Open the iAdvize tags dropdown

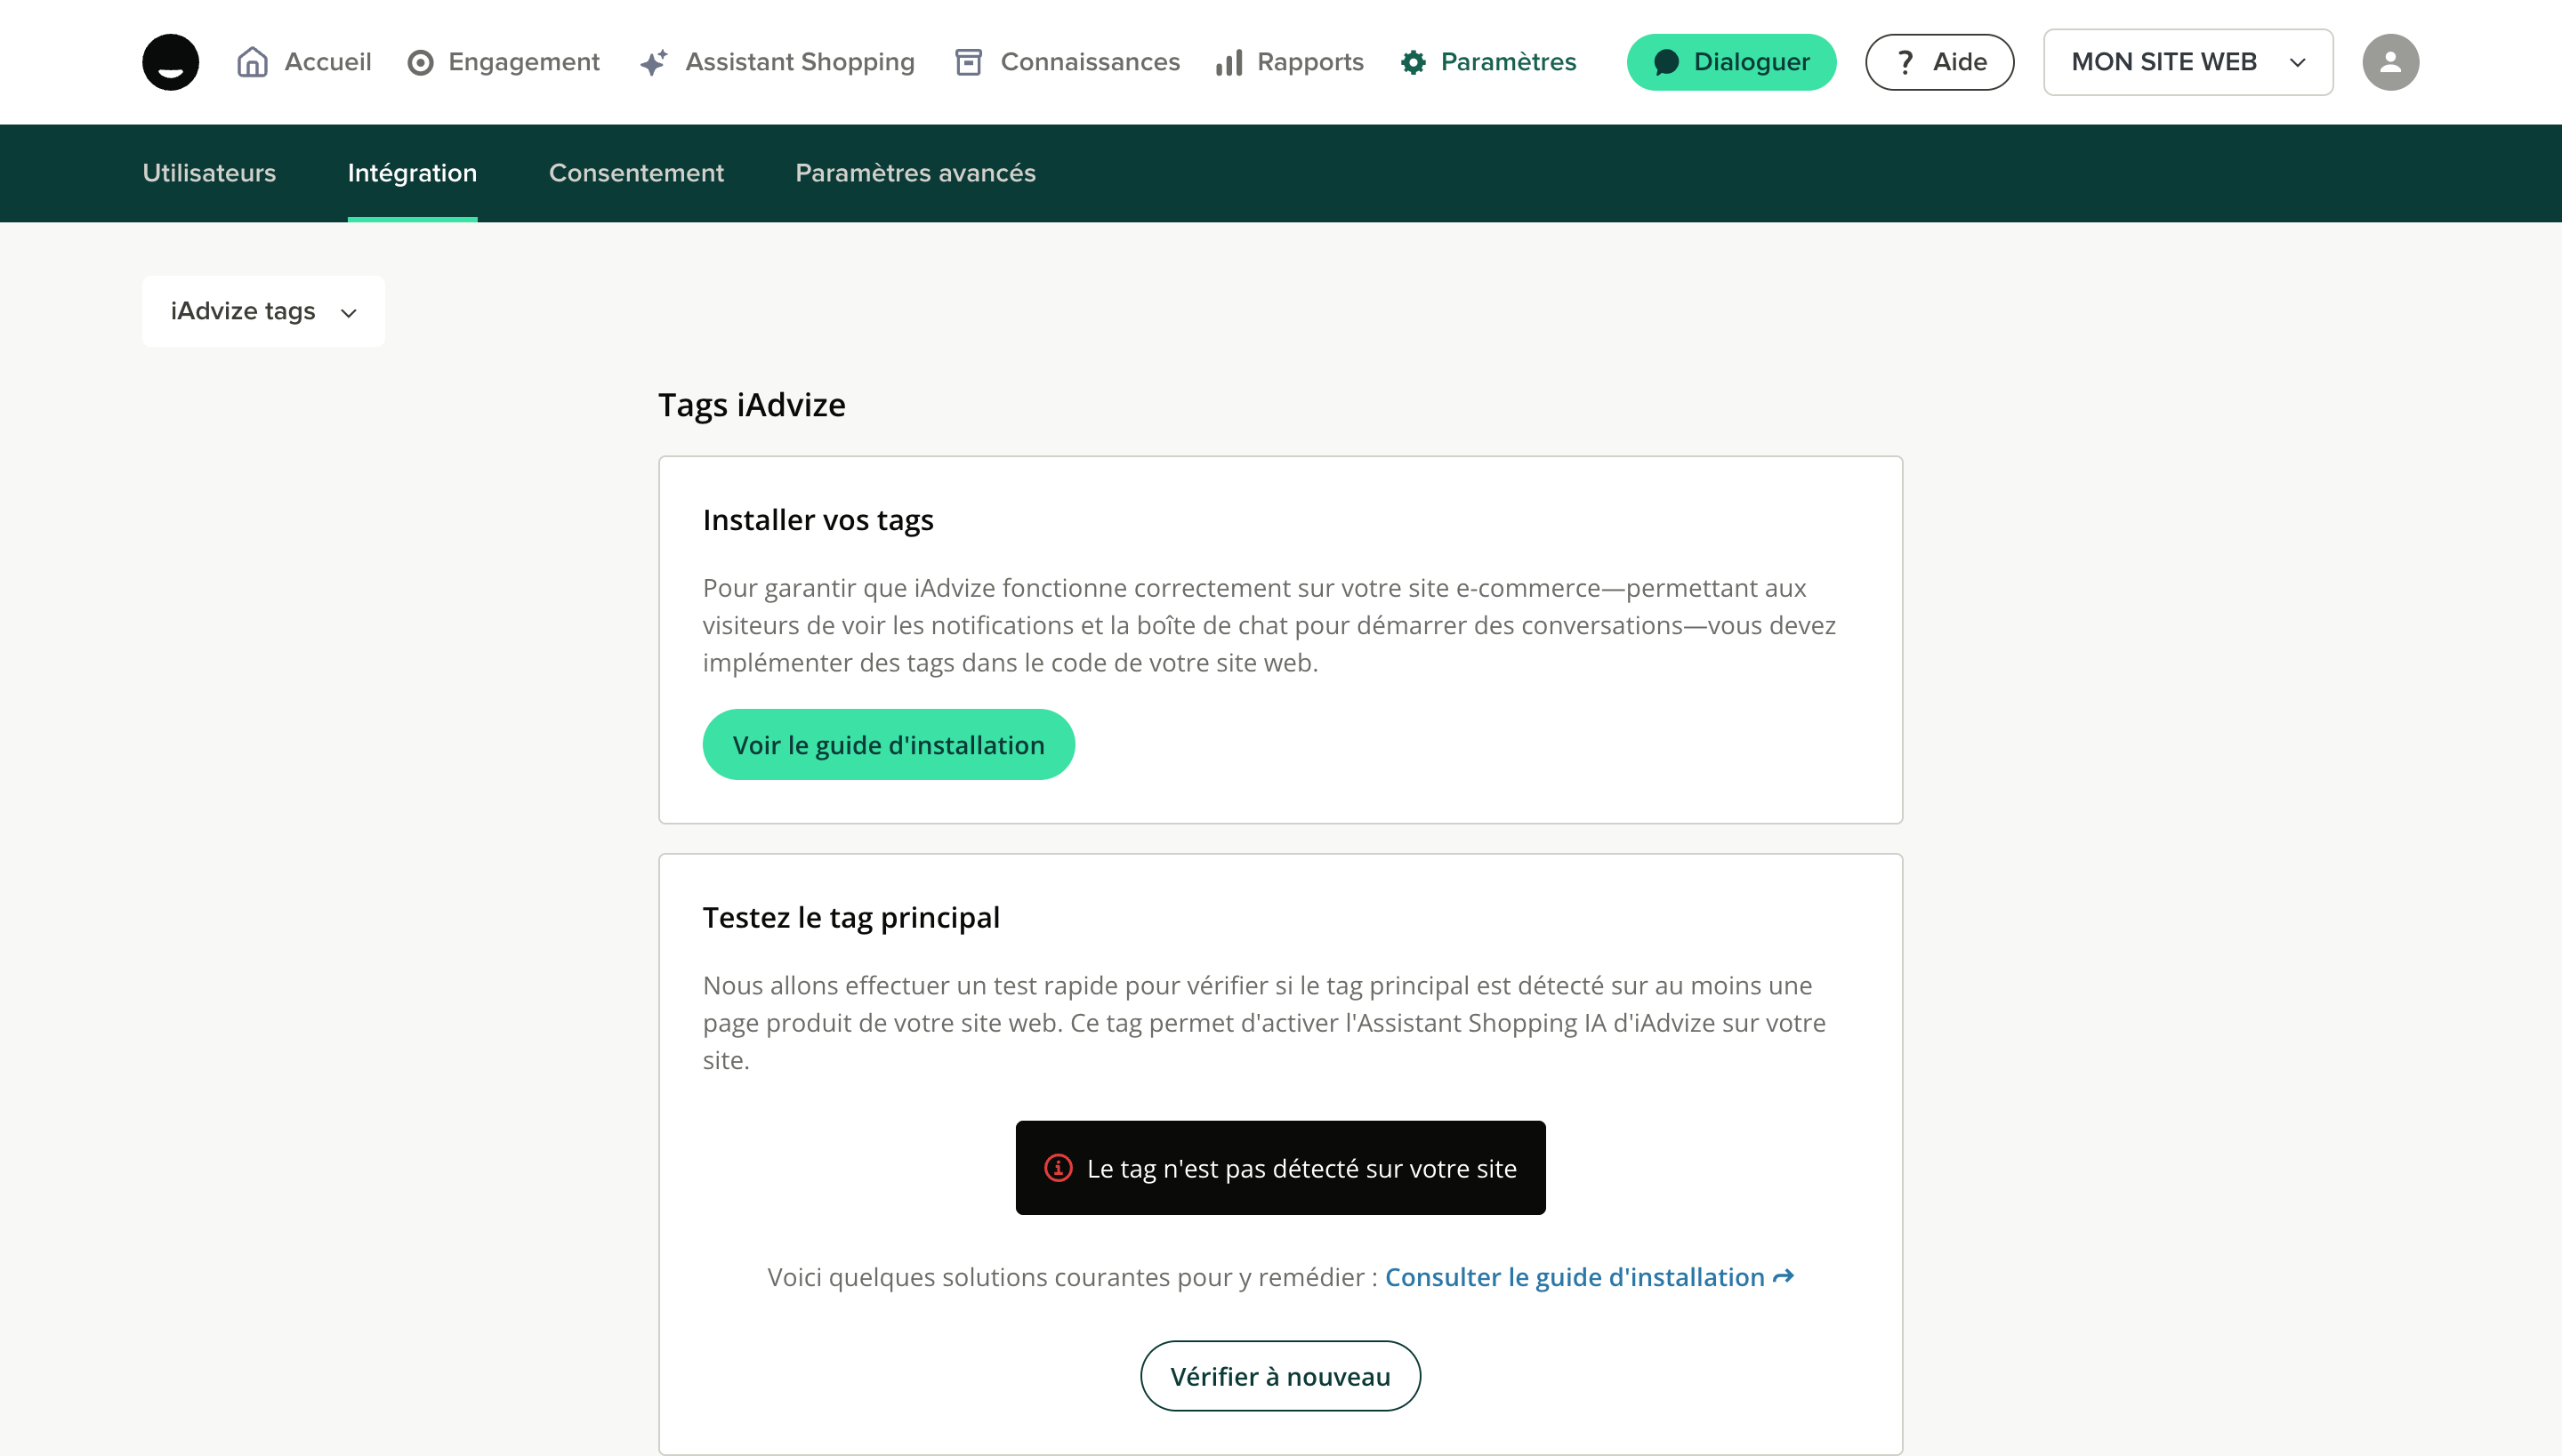click(x=263, y=311)
